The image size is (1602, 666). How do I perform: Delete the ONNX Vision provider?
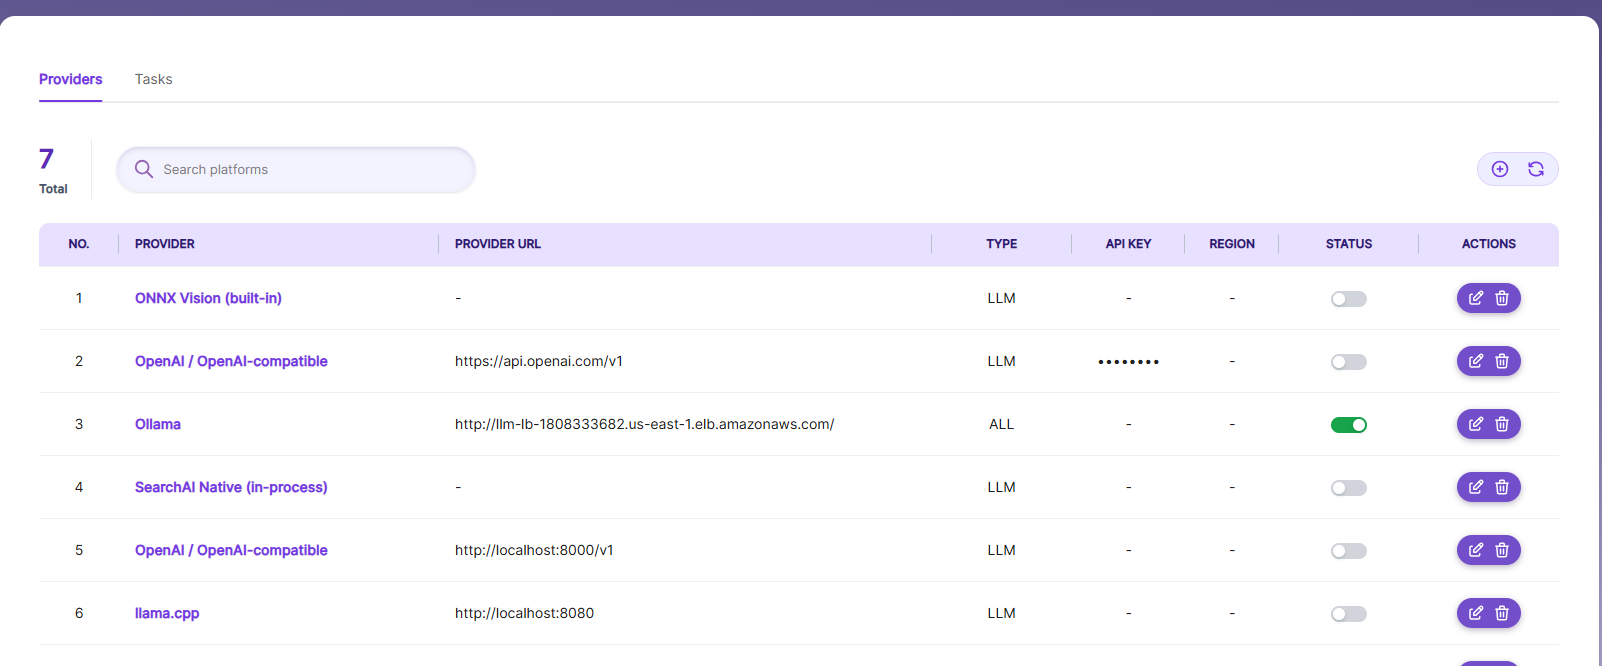pyautogui.click(x=1502, y=298)
